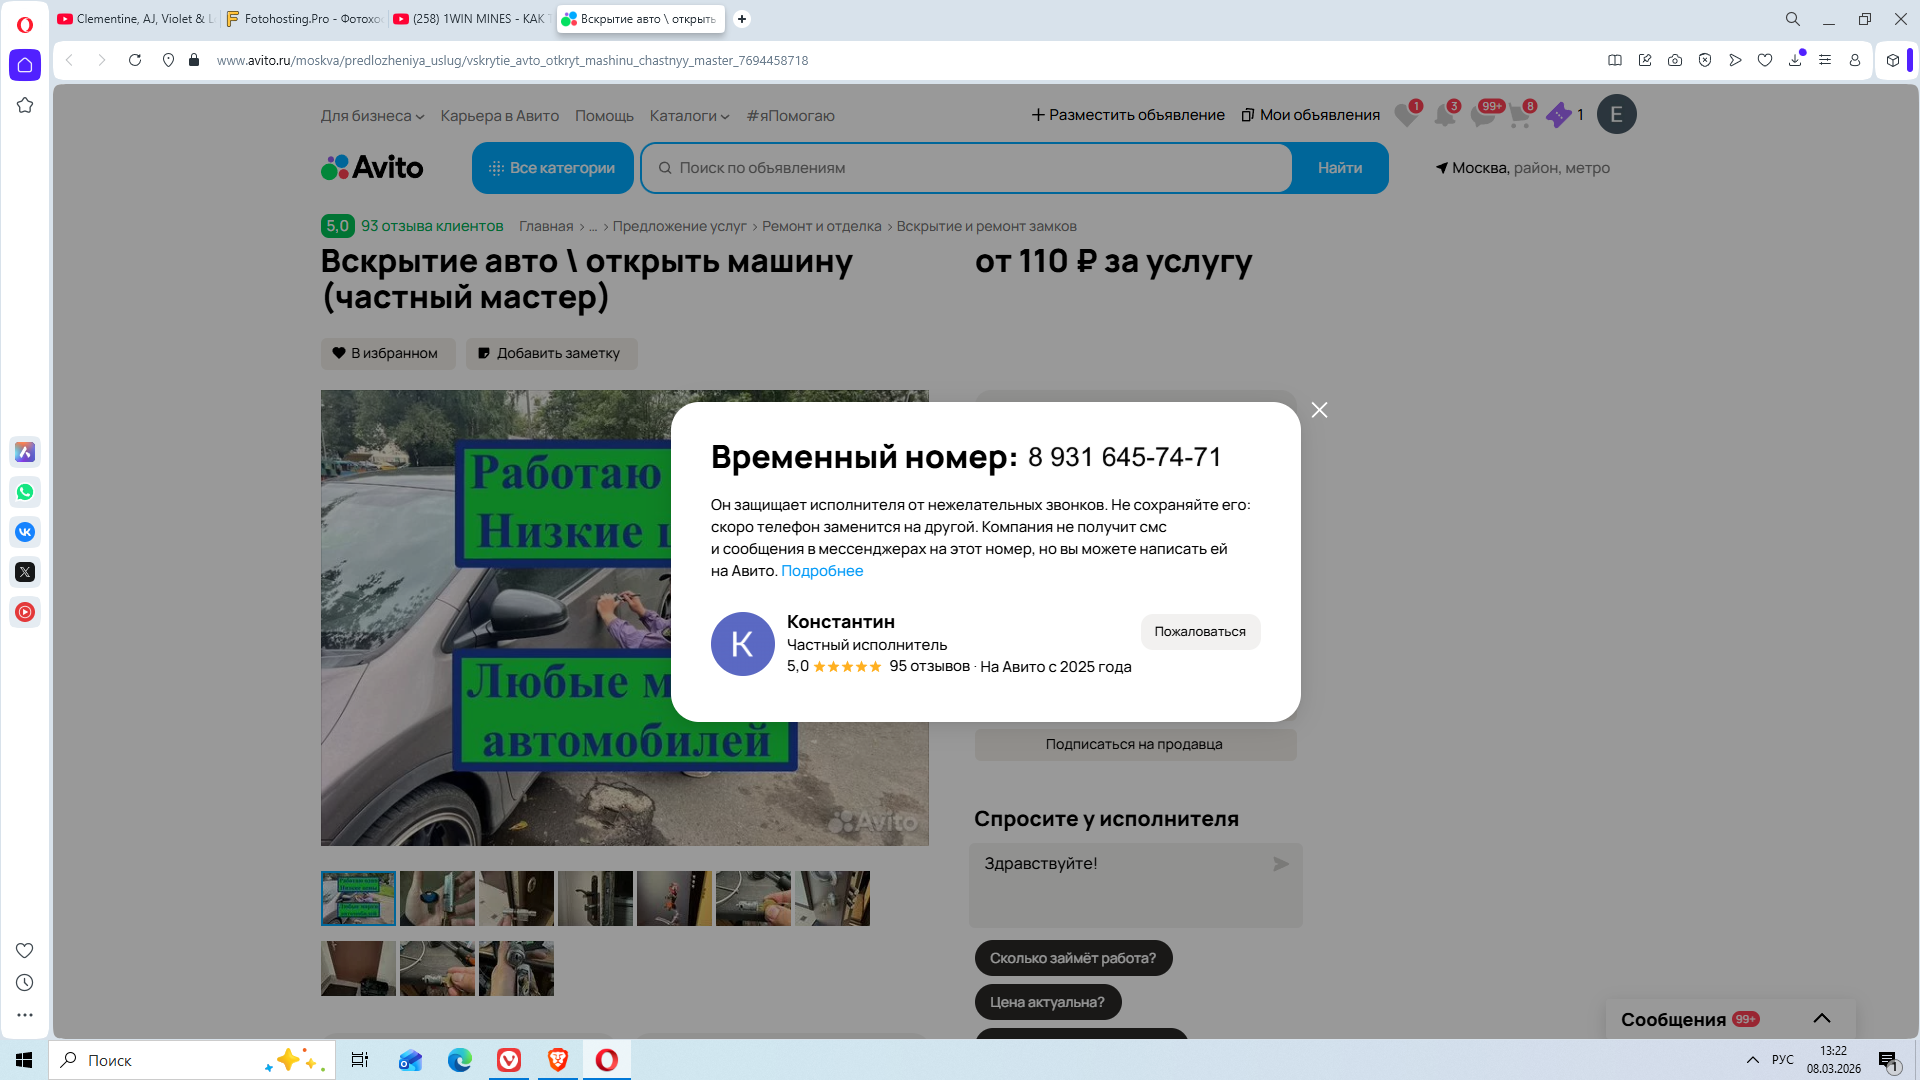1920x1080 pixels.
Task: Open Avito notifications bell
Action: (1444, 115)
